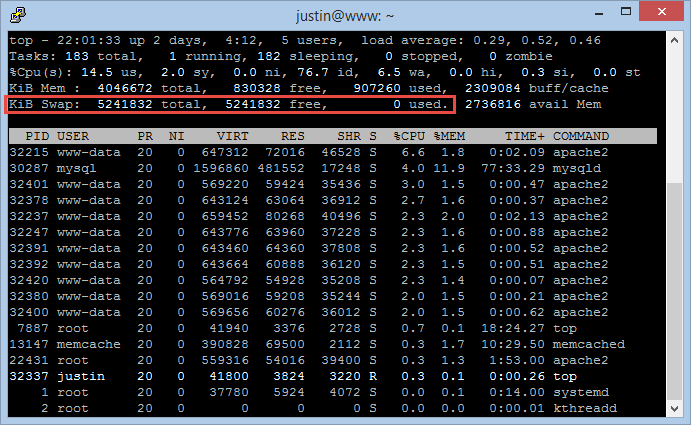The height and width of the screenshot is (425, 691).
Task: Click PID 32378 row
Action: pos(333,200)
